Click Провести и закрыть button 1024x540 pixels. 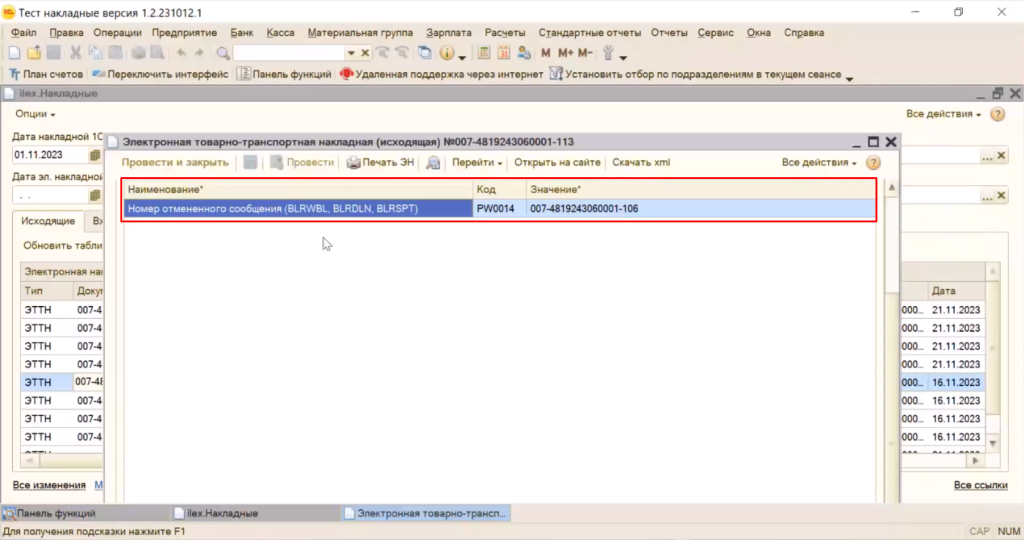(175, 162)
